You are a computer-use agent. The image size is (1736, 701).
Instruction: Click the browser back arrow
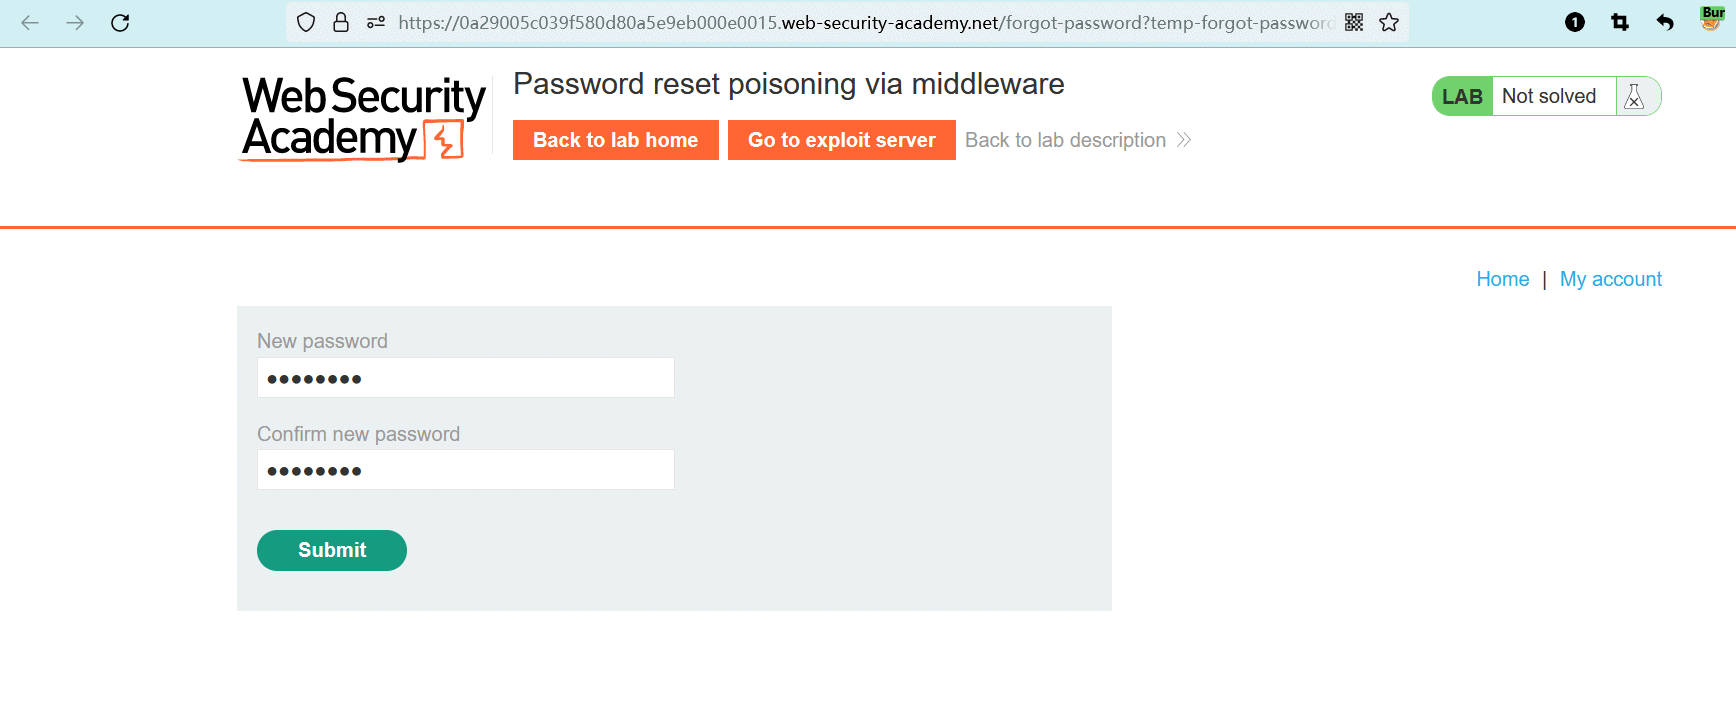point(30,23)
